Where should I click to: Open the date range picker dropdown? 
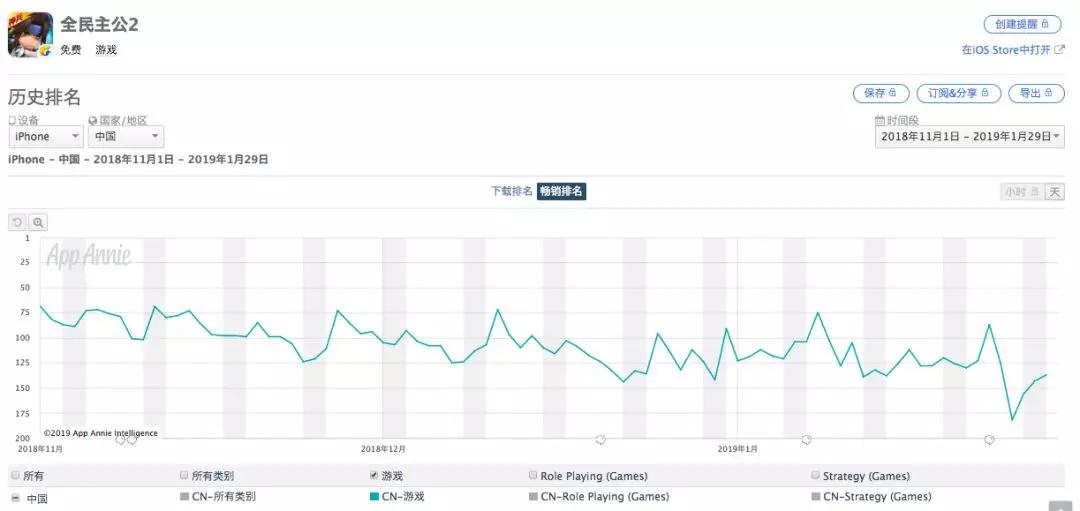pyautogui.click(x=970, y=136)
